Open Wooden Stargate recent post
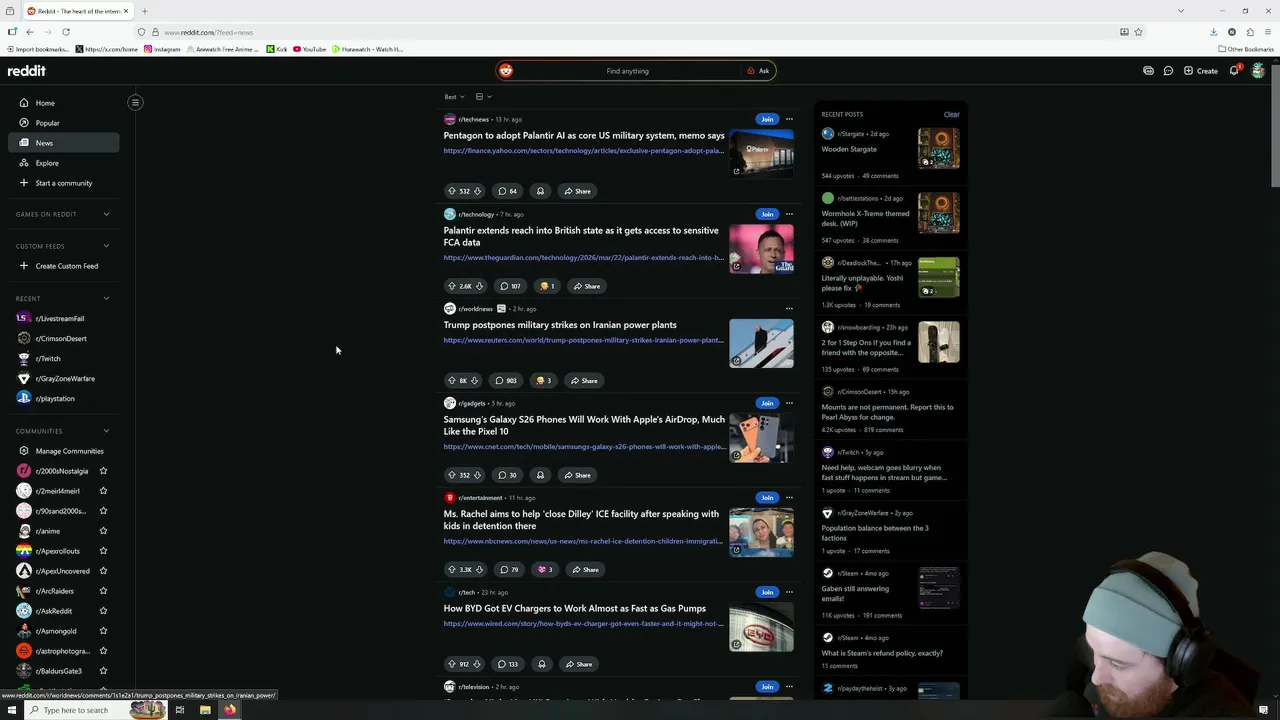Viewport: 1280px width, 720px height. click(x=849, y=149)
